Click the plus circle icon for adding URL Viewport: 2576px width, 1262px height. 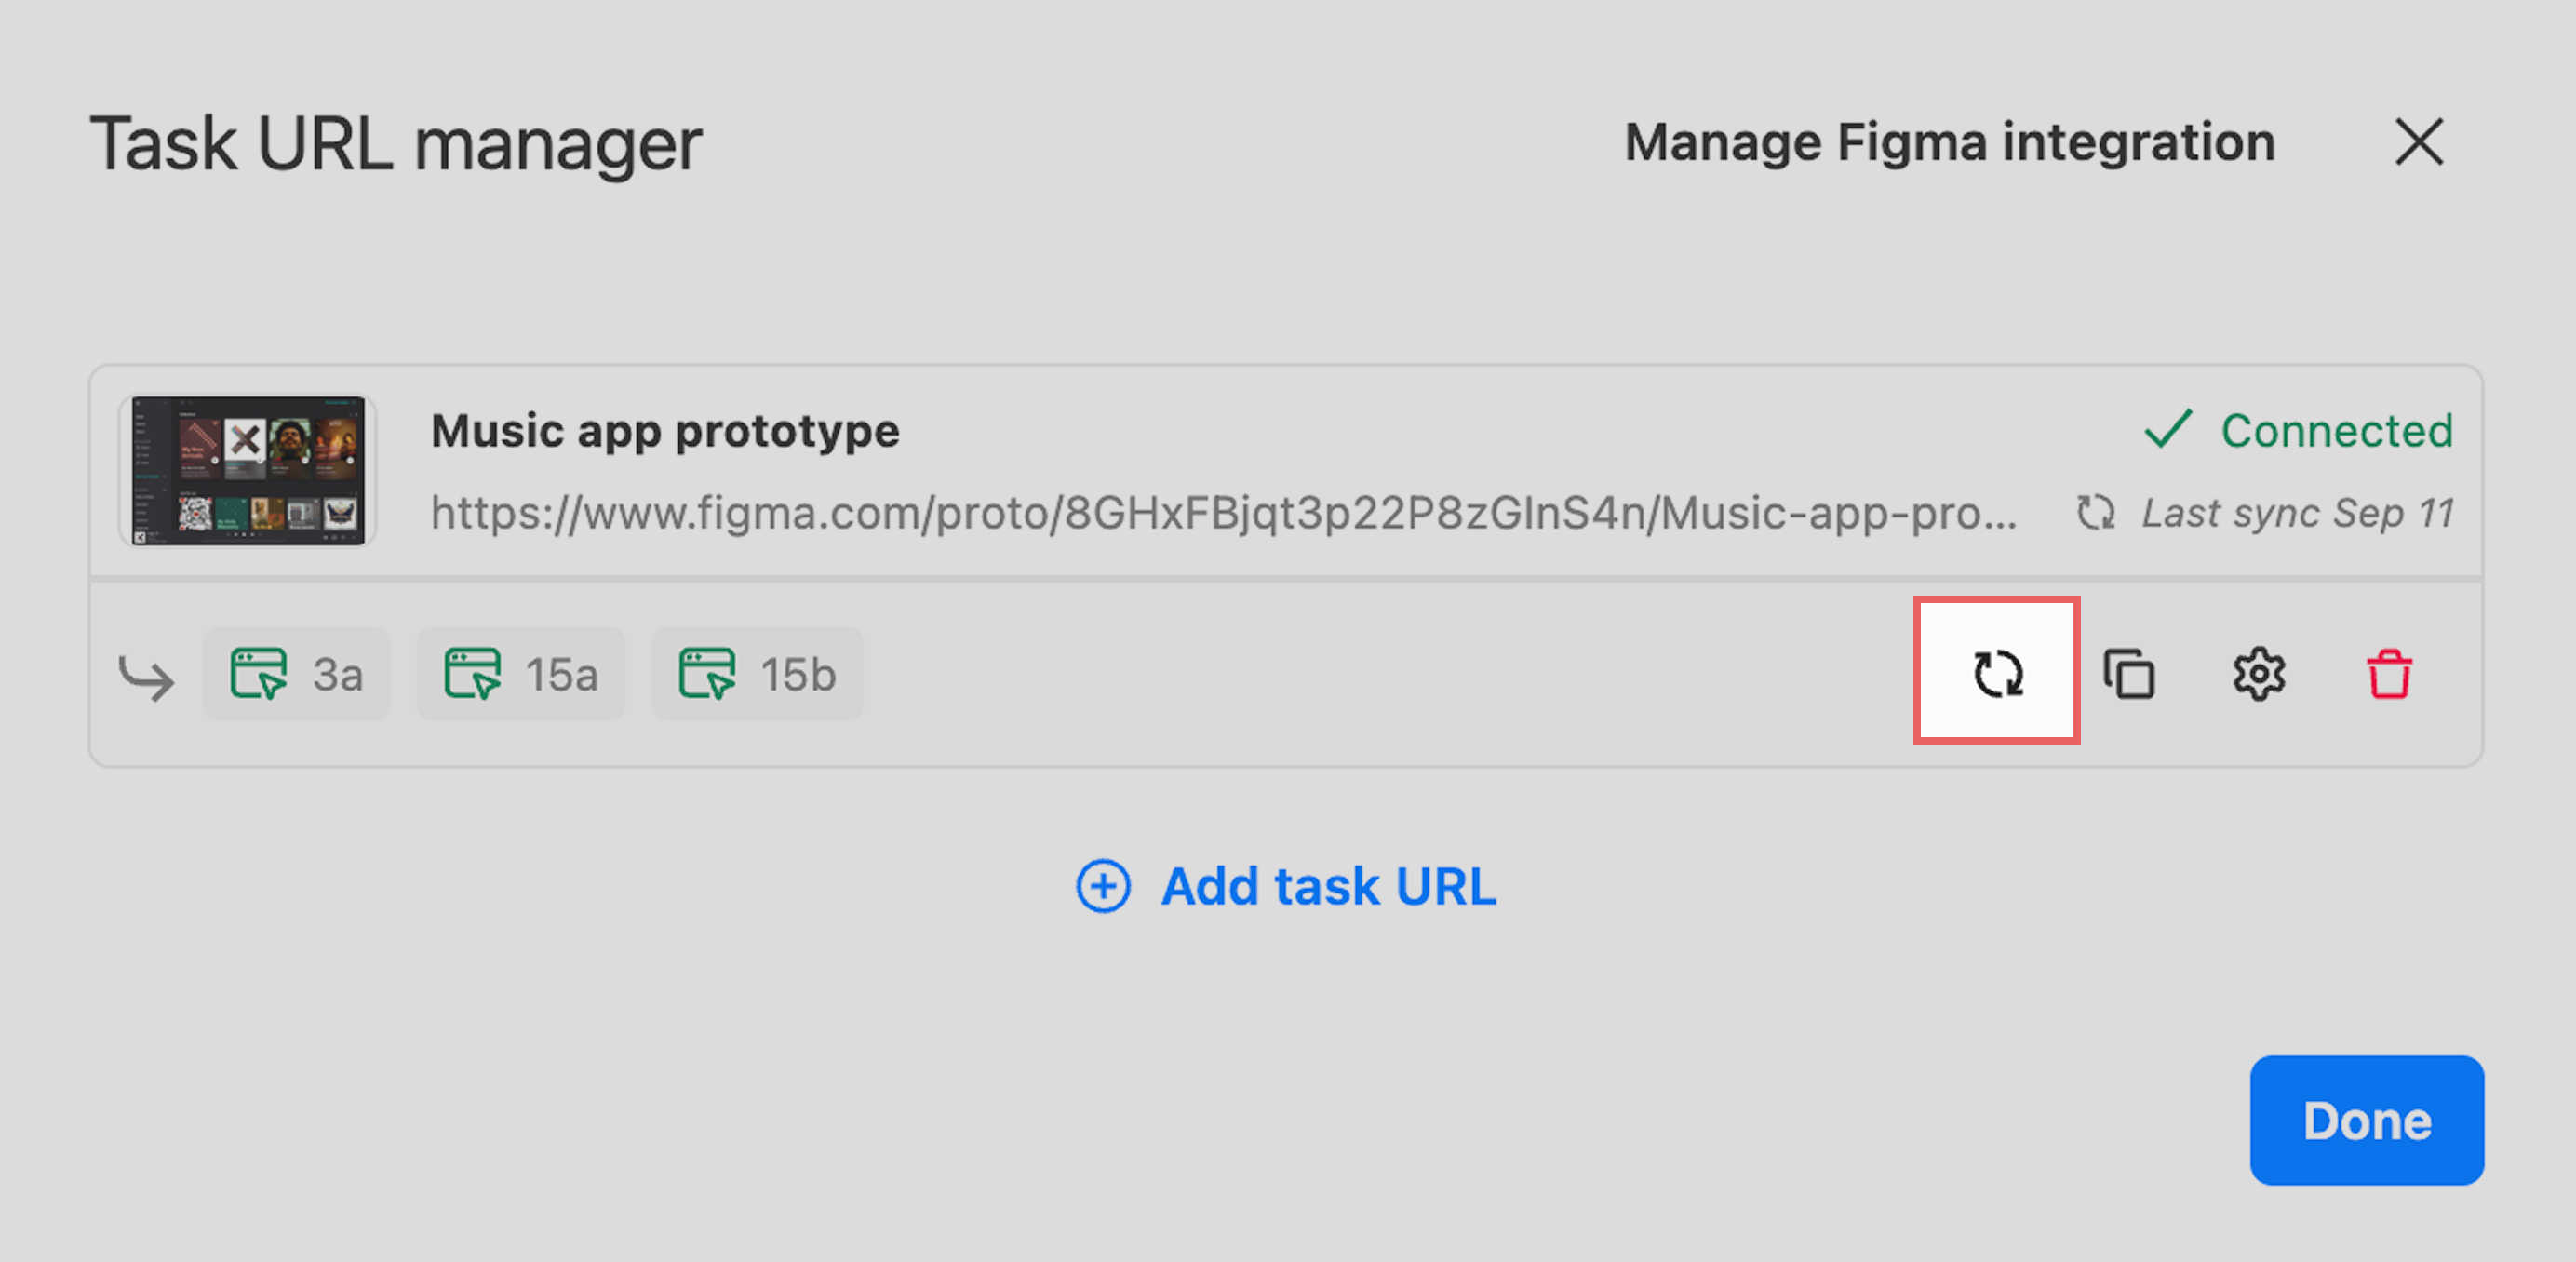coord(1103,886)
